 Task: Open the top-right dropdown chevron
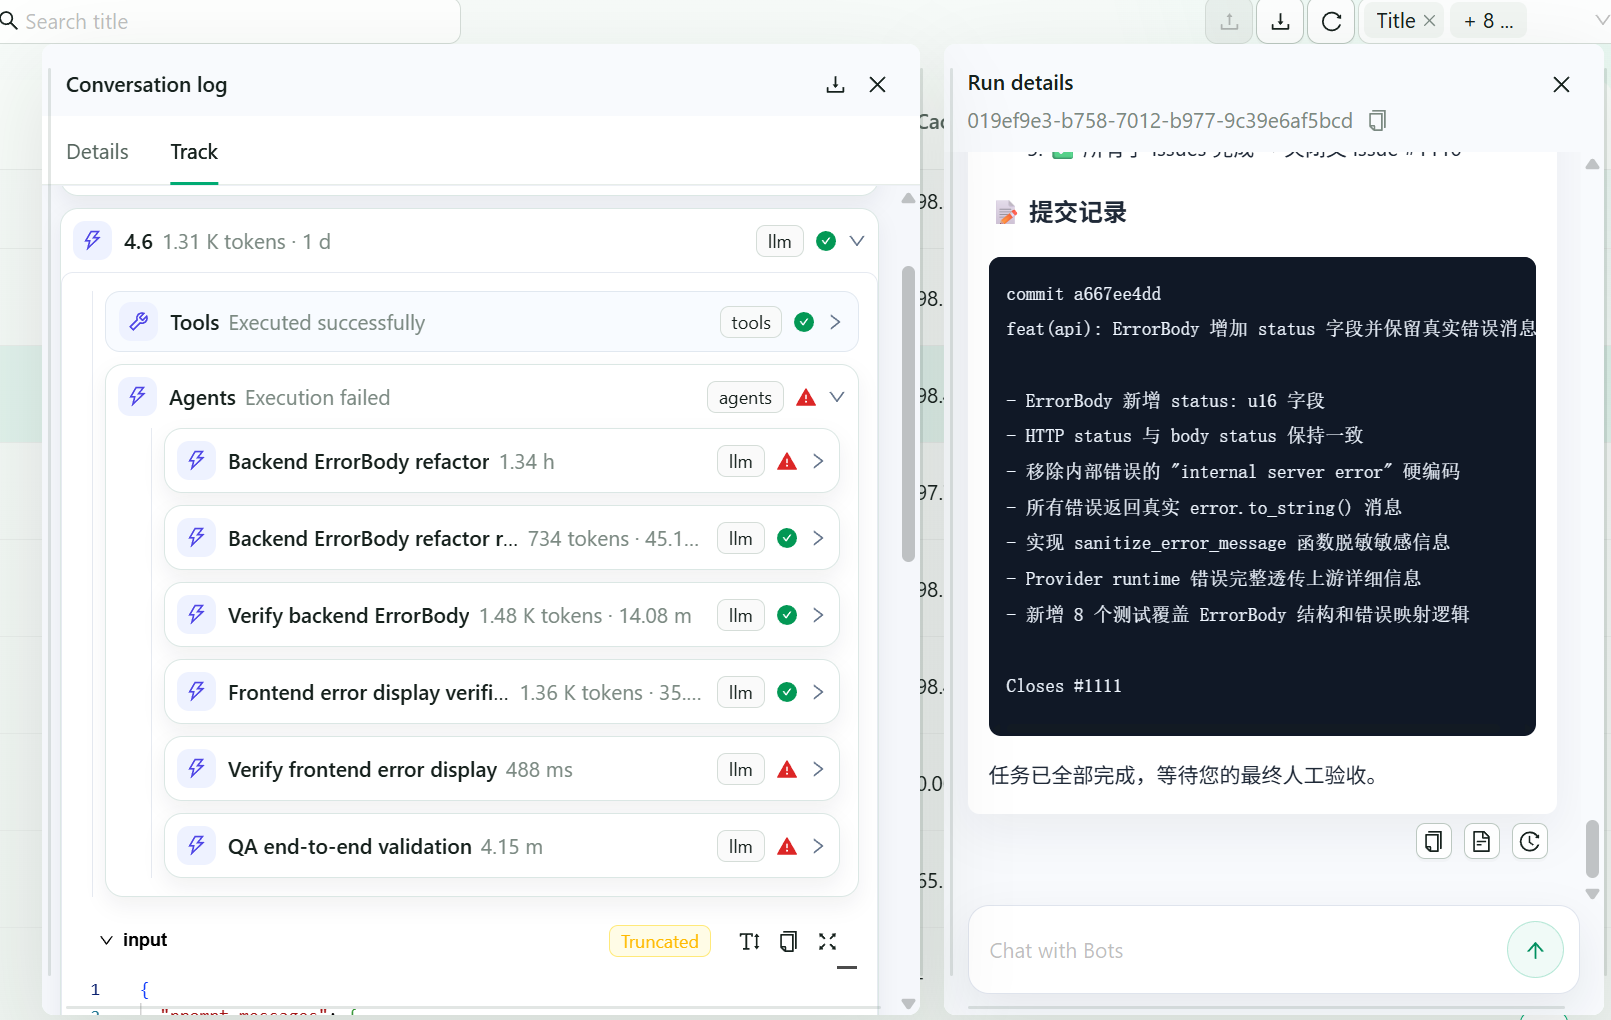[x=1601, y=20]
